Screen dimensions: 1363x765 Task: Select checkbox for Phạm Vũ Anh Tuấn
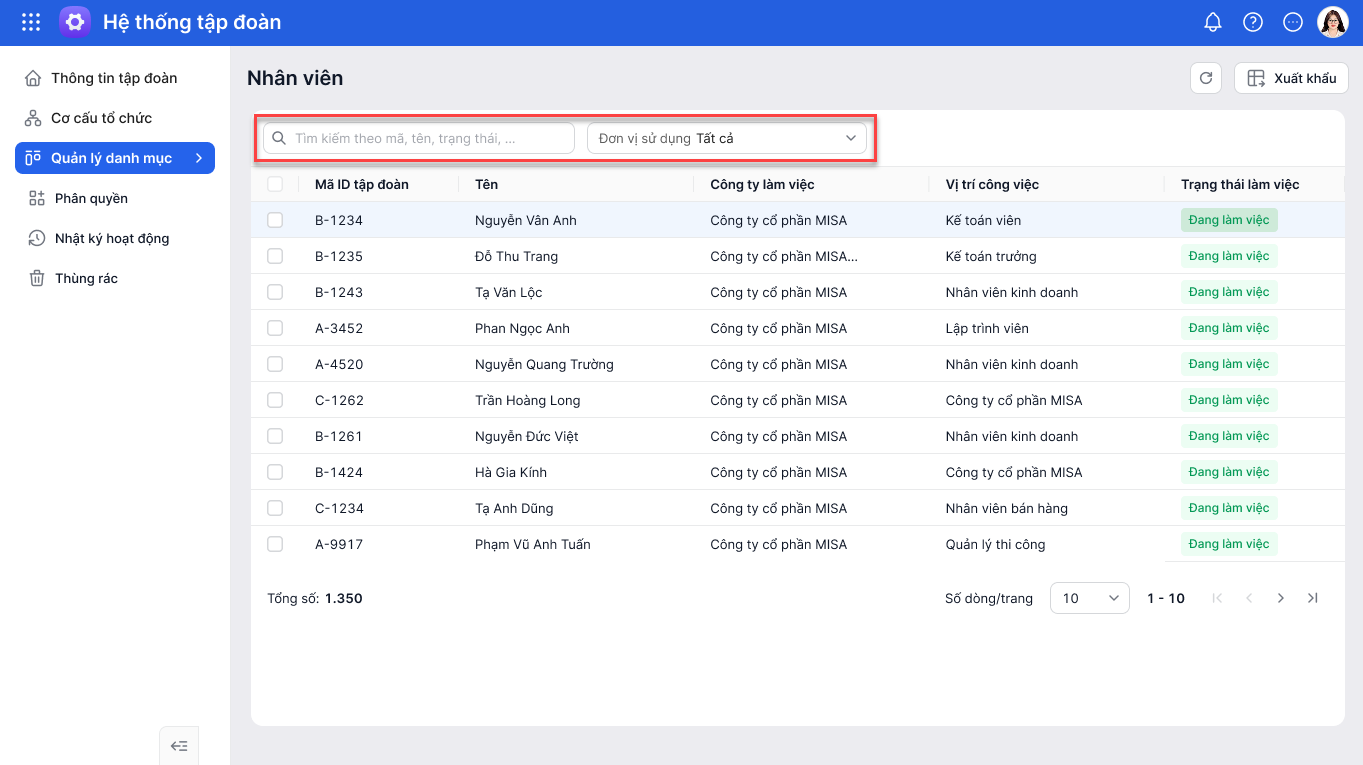(275, 544)
